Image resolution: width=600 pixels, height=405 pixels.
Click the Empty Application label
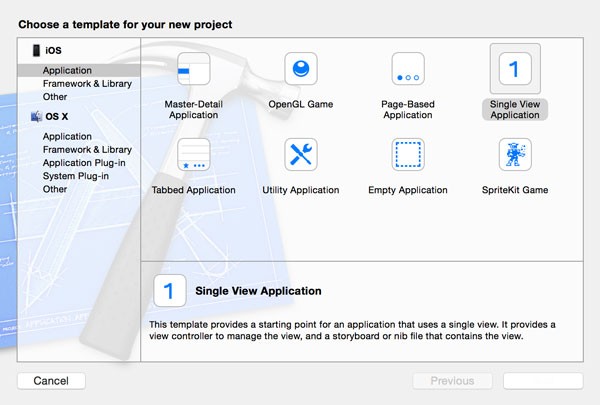pyautogui.click(x=408, y=190)
